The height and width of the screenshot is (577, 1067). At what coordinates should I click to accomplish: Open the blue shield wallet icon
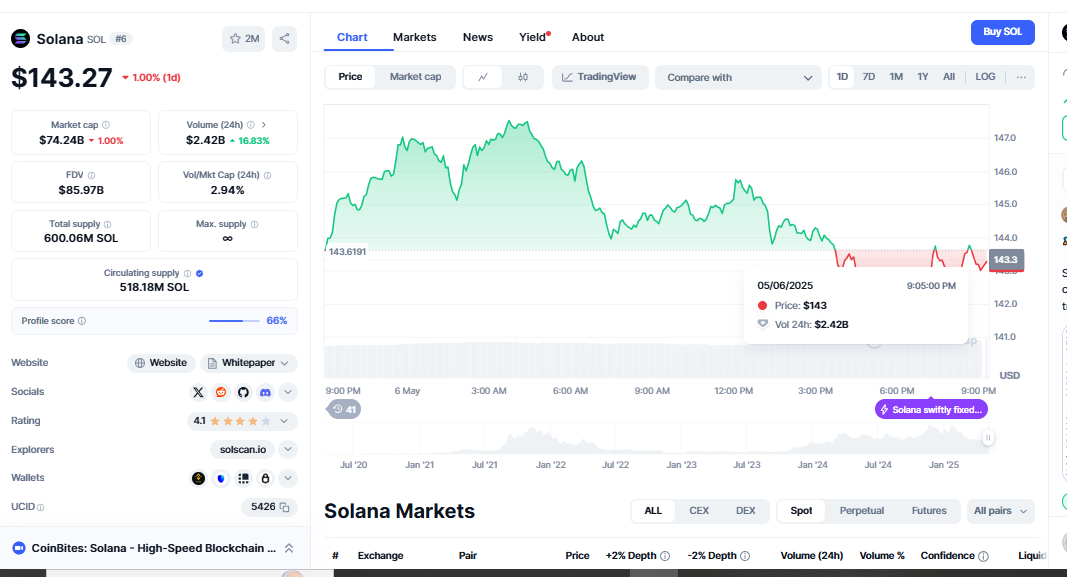[x=220, y=478]
